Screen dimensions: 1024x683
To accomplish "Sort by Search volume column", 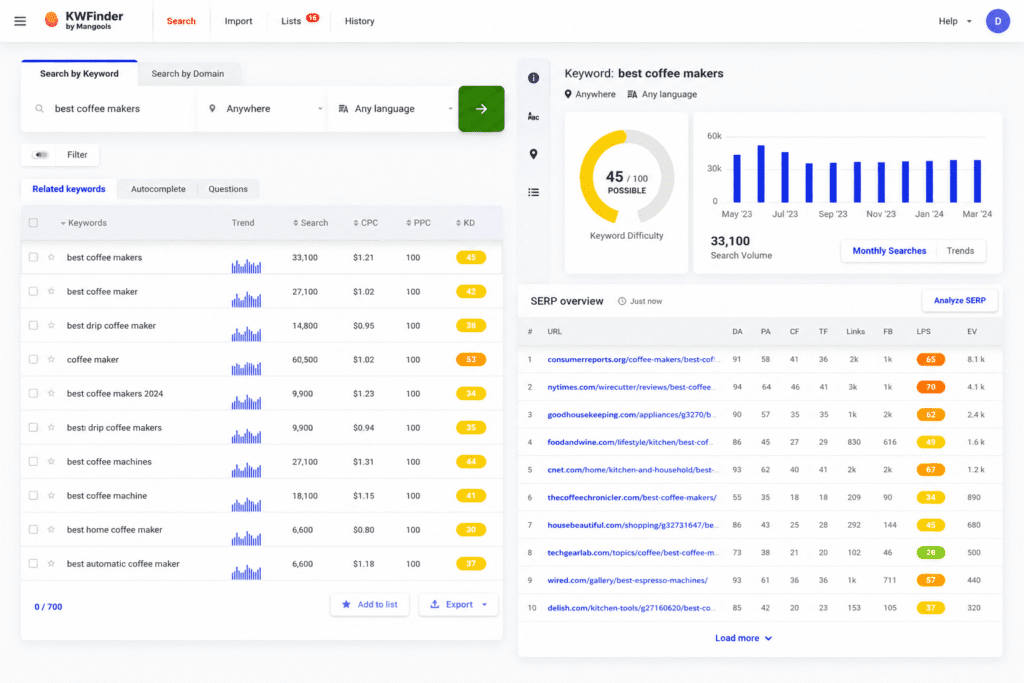I will pos(310,223).
